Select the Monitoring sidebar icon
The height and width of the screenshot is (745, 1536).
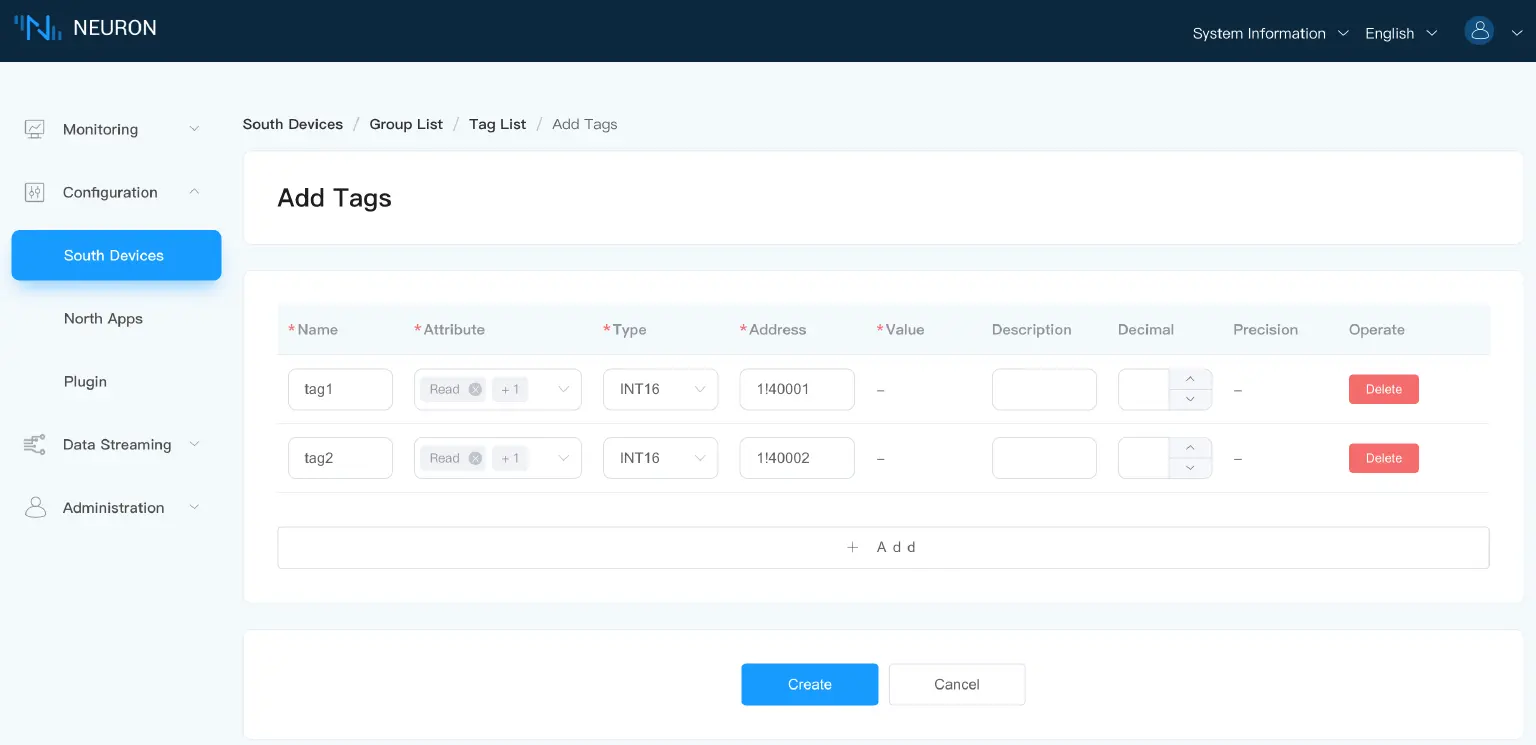(x=35, y=128)
